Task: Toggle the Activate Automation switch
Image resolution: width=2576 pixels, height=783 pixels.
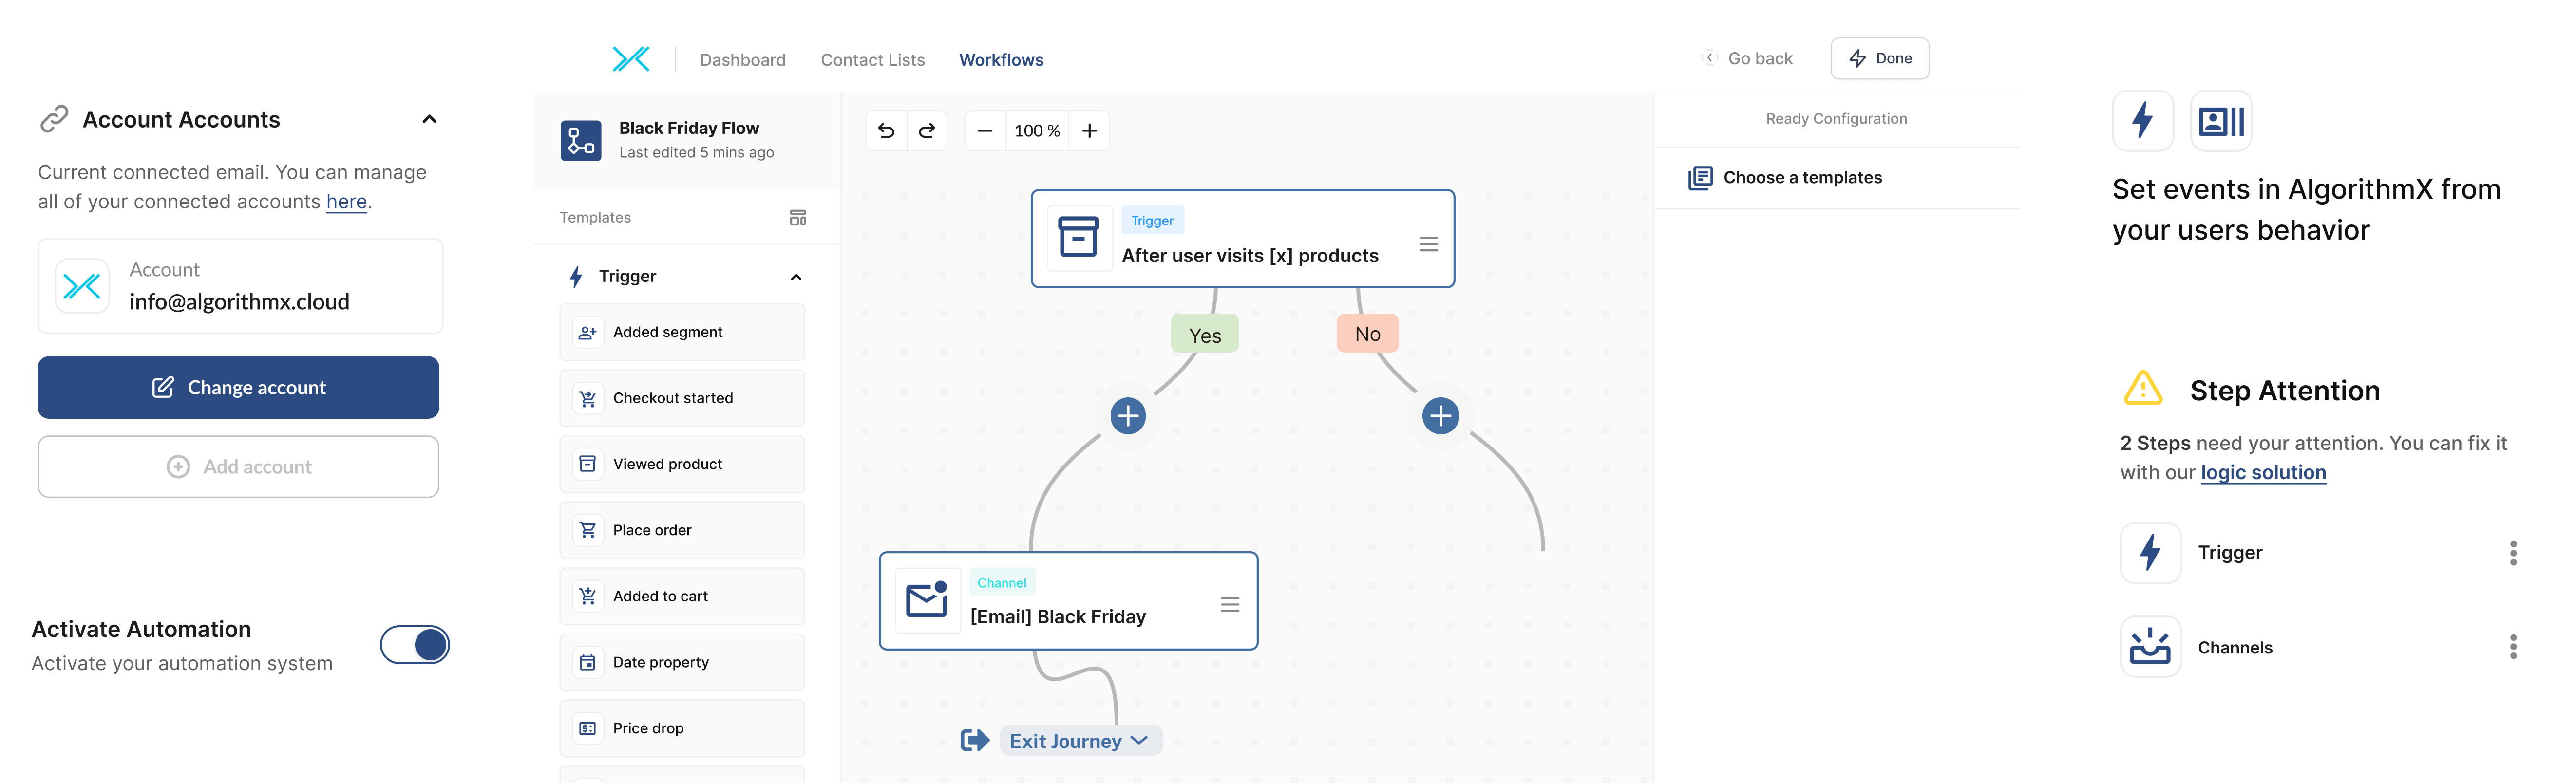Action: coord(415,645)
